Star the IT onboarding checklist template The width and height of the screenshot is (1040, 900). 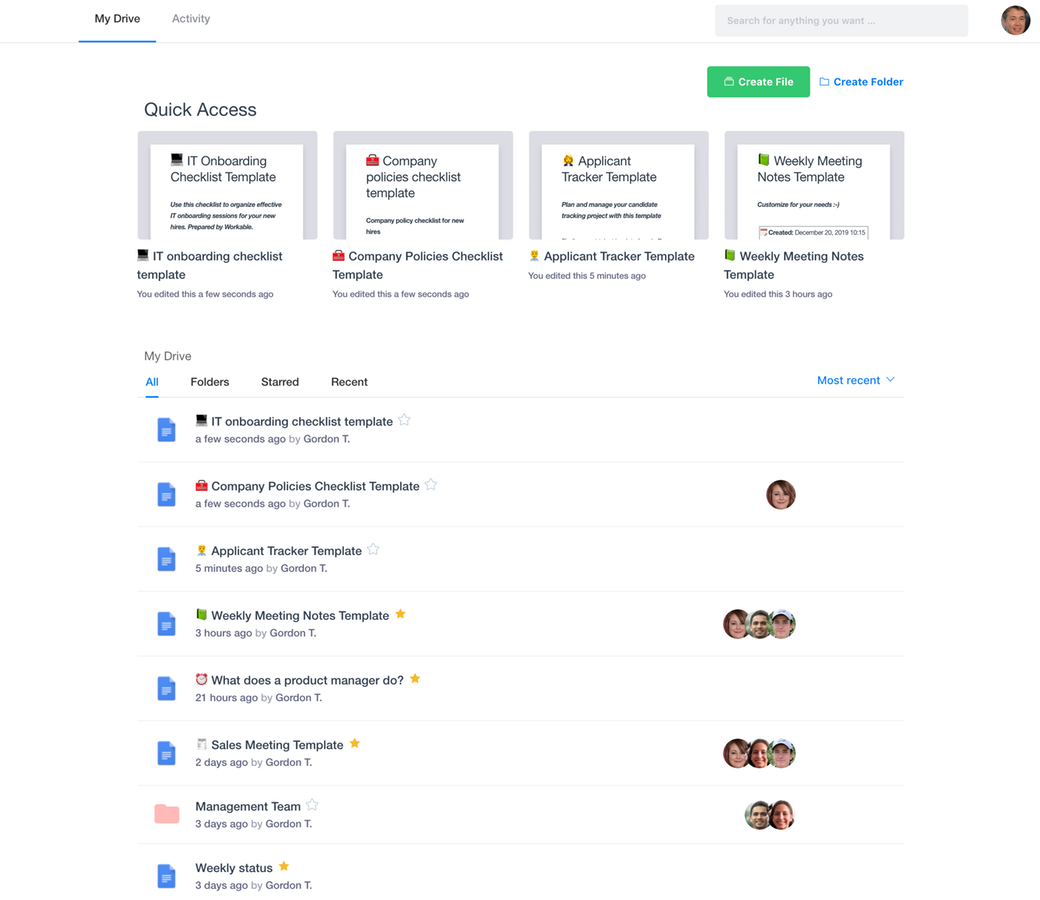pos(404,420)
